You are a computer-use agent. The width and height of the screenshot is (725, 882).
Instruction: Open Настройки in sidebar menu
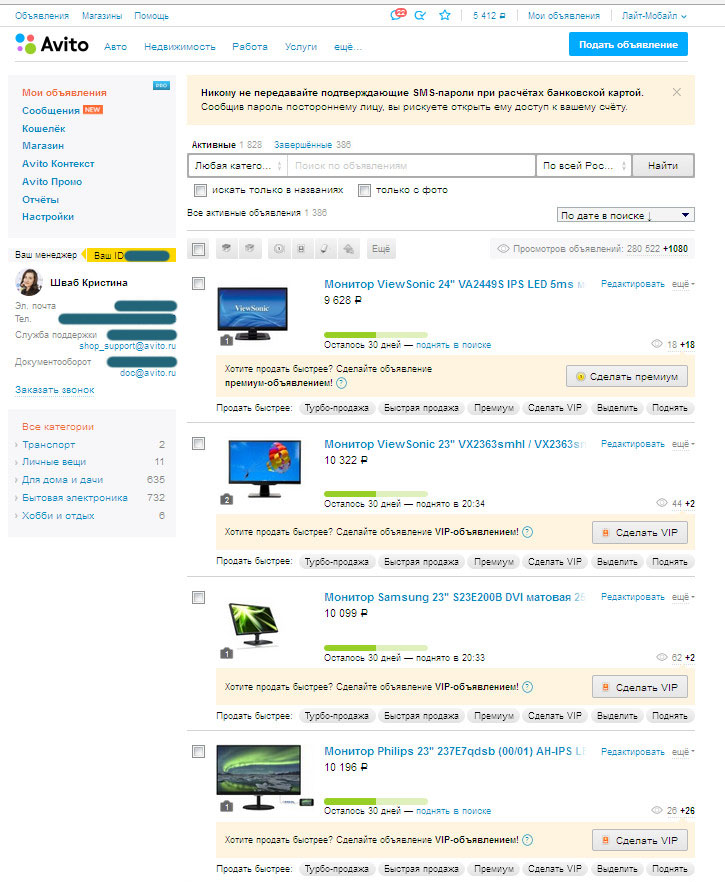pyautogui.click(x=48, y=217)
